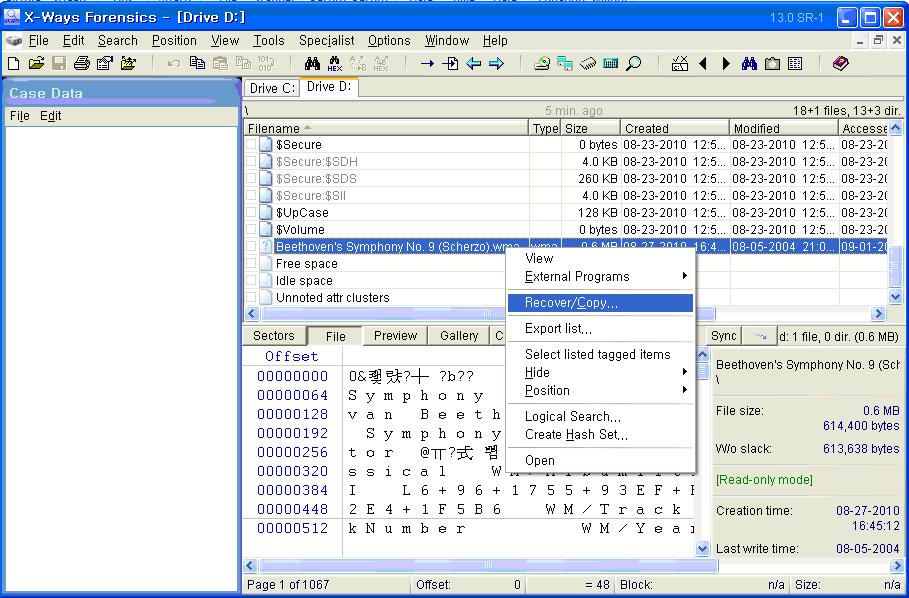Switch to the Drive C: tab
909x598 pixels.
coord(272,88)
